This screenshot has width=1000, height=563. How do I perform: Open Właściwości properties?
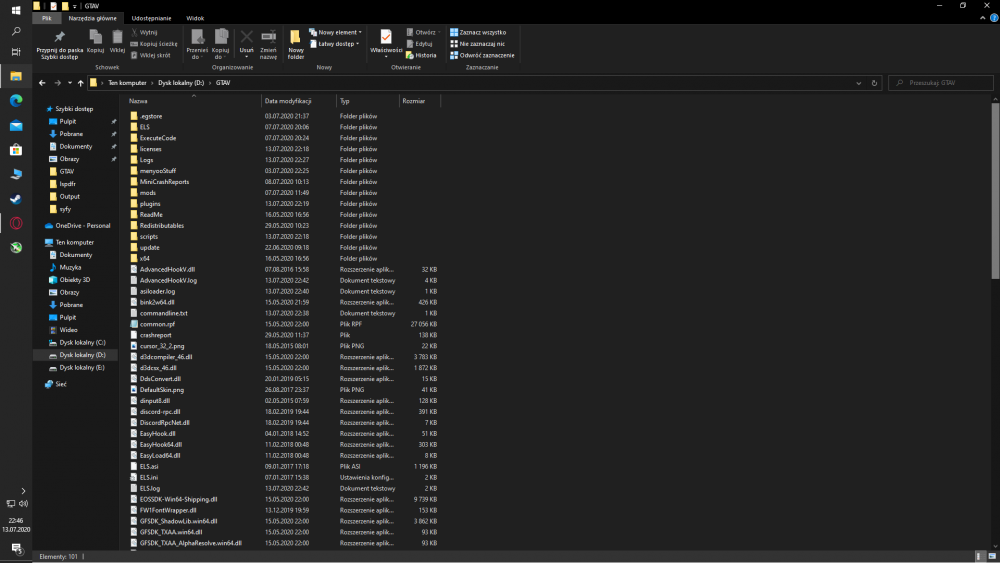pyautogui.click(x=386, y=44)
